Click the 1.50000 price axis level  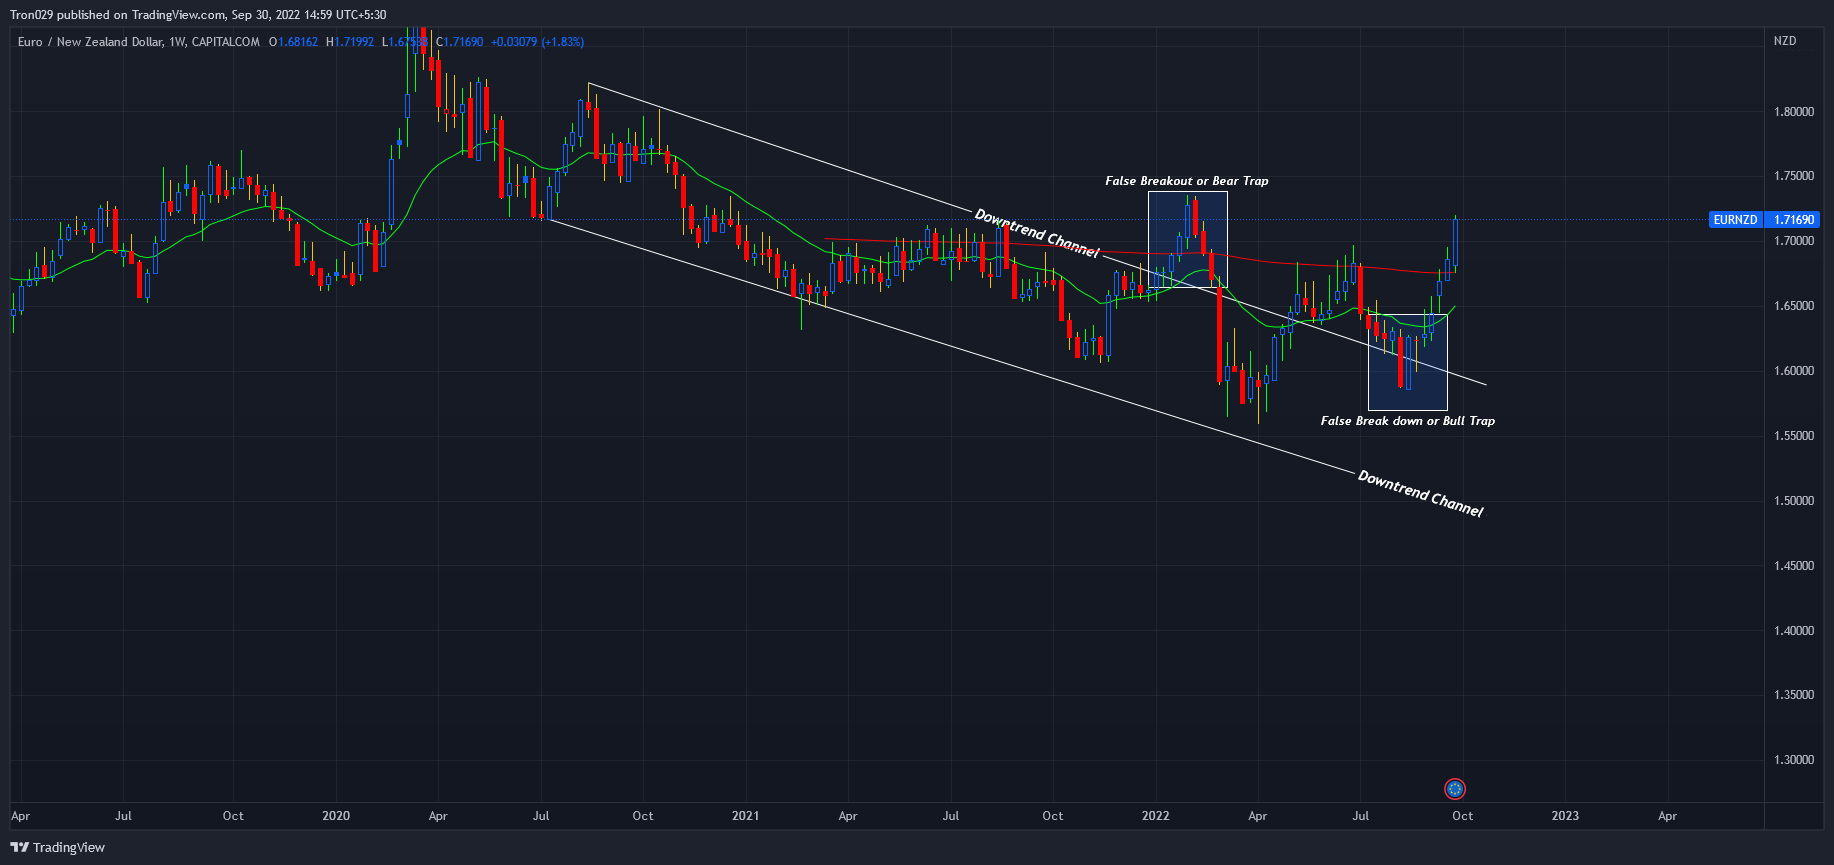coord(1793,501)
